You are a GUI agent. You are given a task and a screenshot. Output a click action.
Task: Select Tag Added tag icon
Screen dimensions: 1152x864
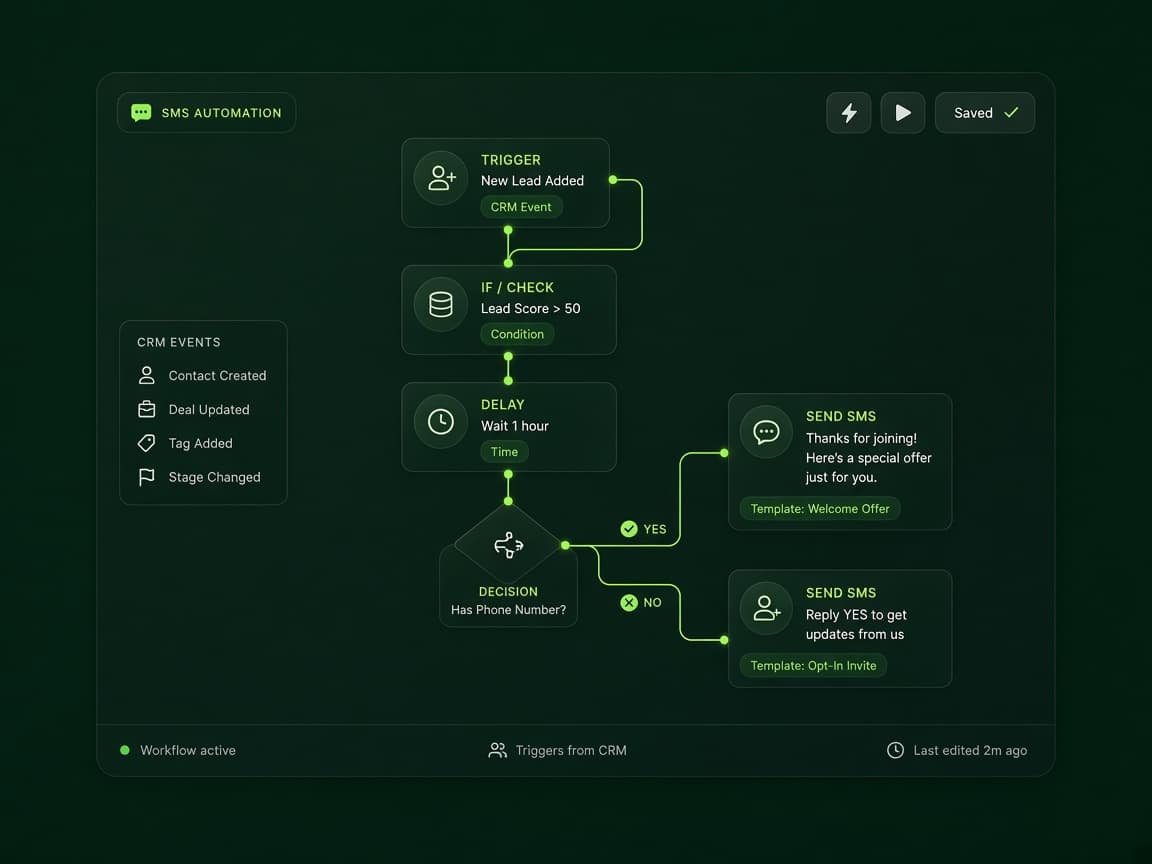click(x=147, y=443)
